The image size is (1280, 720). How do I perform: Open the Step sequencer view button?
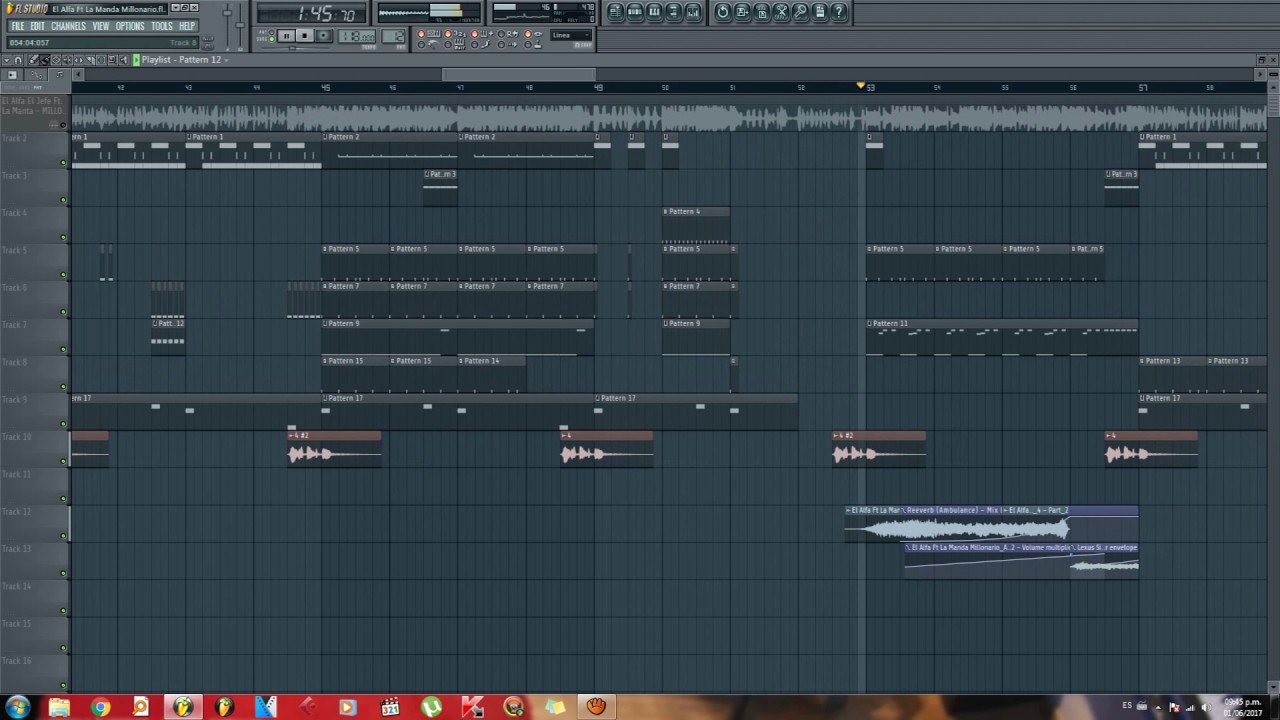635,12
